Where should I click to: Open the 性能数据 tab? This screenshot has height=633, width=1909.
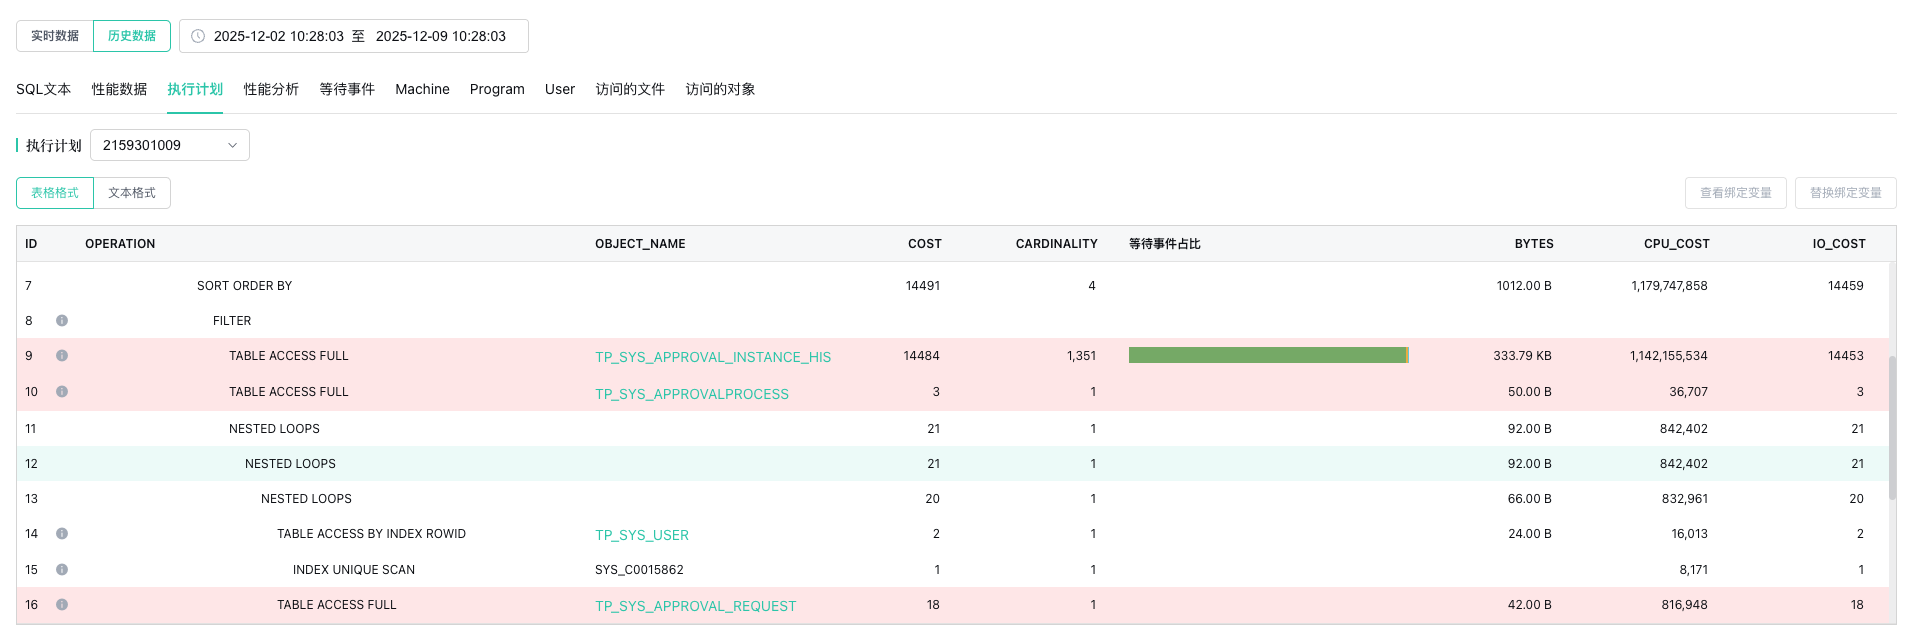[120, 89]
